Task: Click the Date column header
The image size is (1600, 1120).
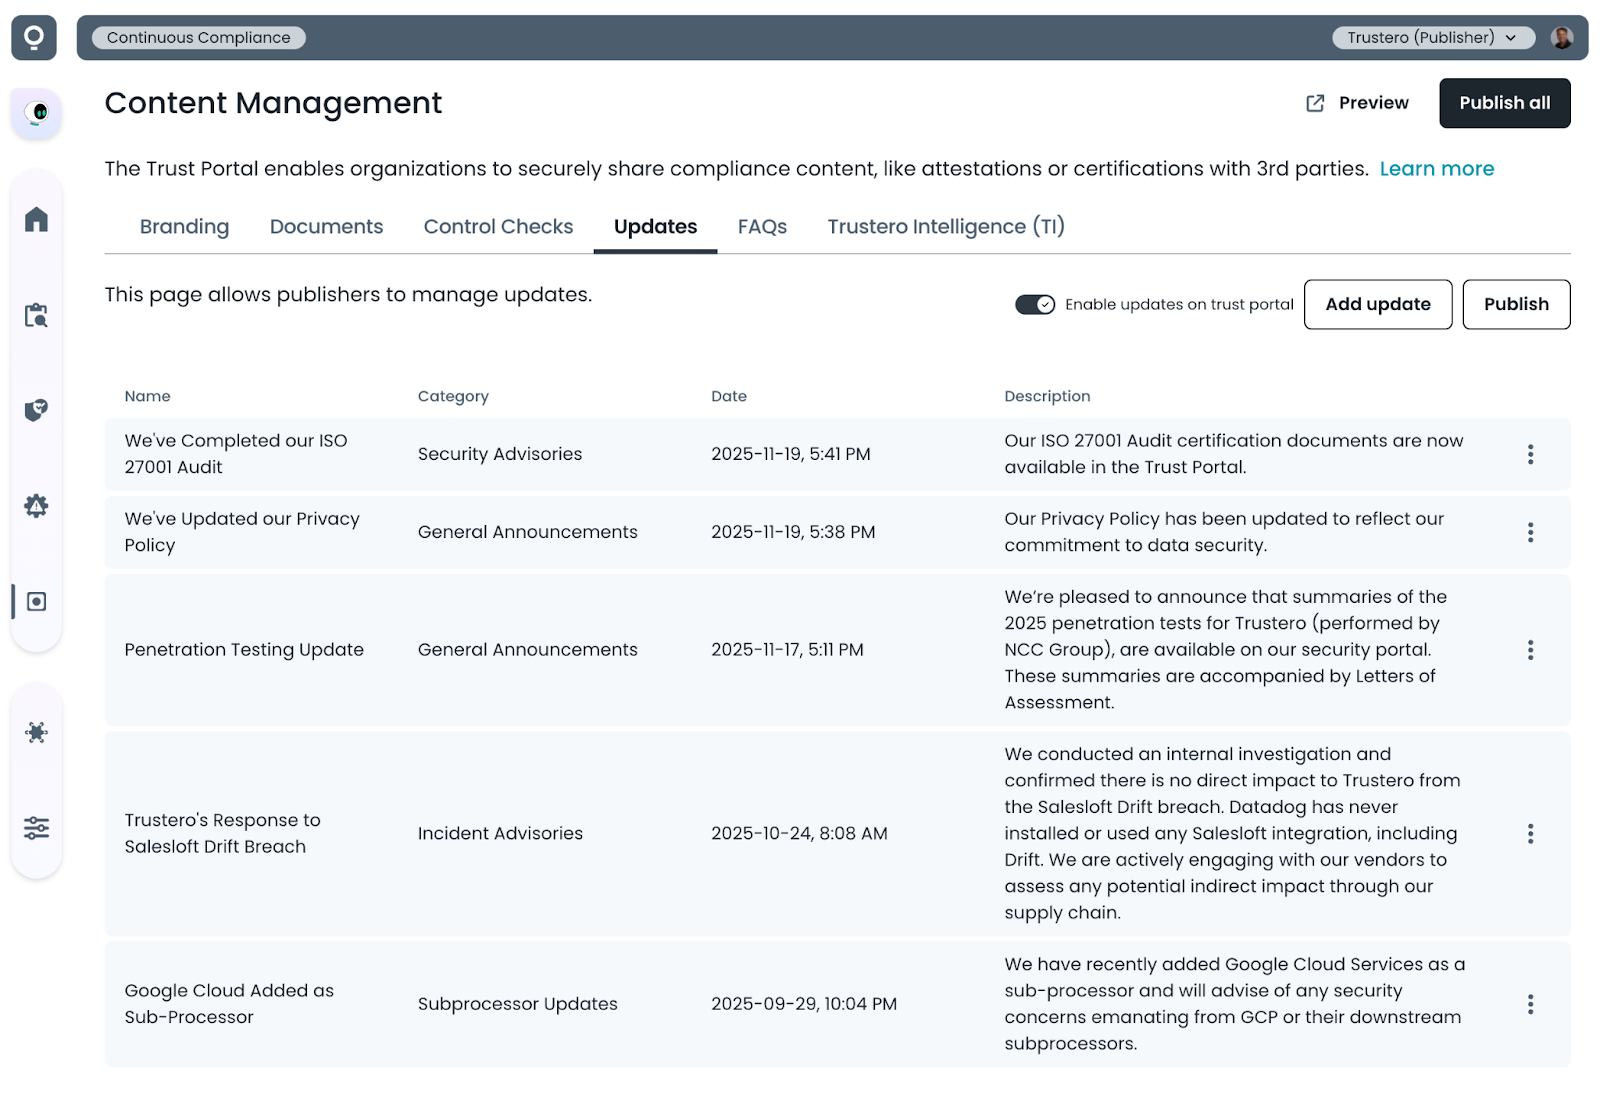Action: 729,396
